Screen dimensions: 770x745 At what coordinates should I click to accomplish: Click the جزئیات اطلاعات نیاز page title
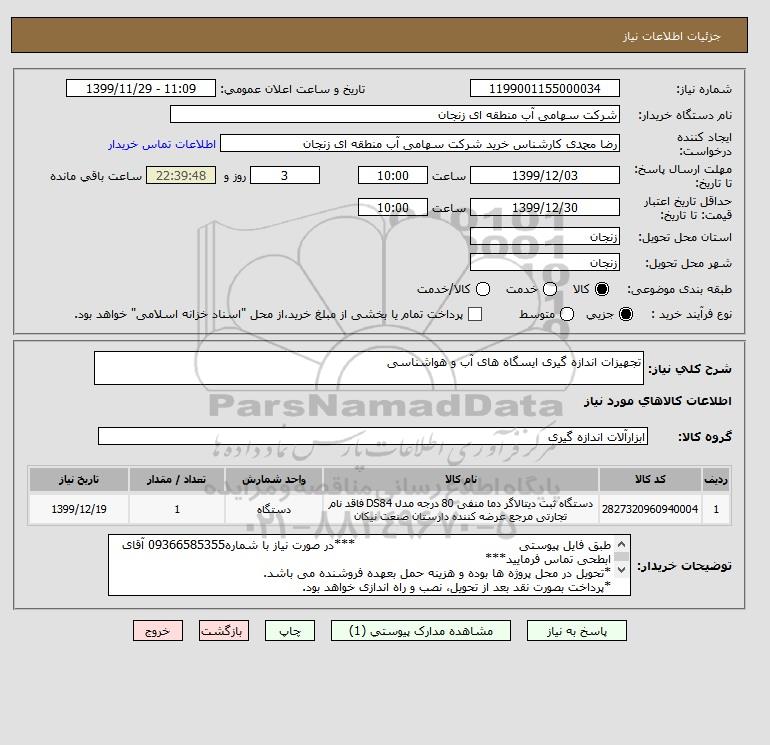click(x=671, y=36)
